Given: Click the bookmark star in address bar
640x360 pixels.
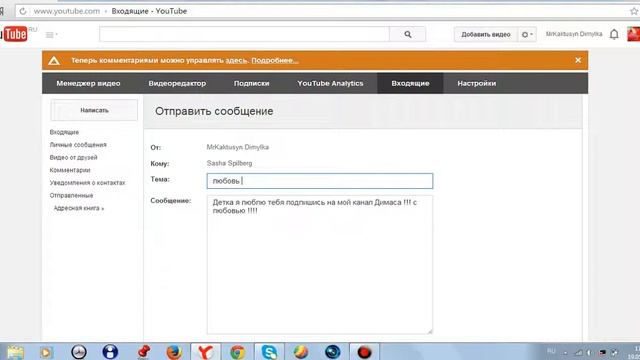Looking at the screenshot, I should click(634, 11).
